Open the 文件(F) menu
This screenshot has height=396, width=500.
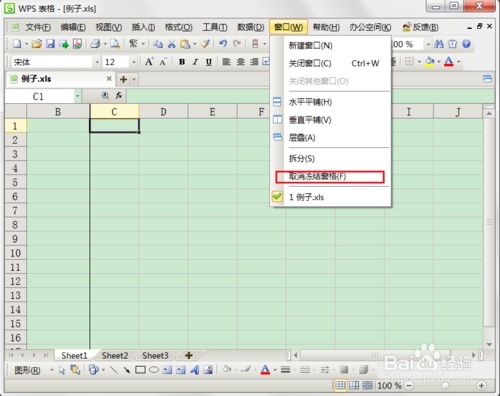coord(38,27)
